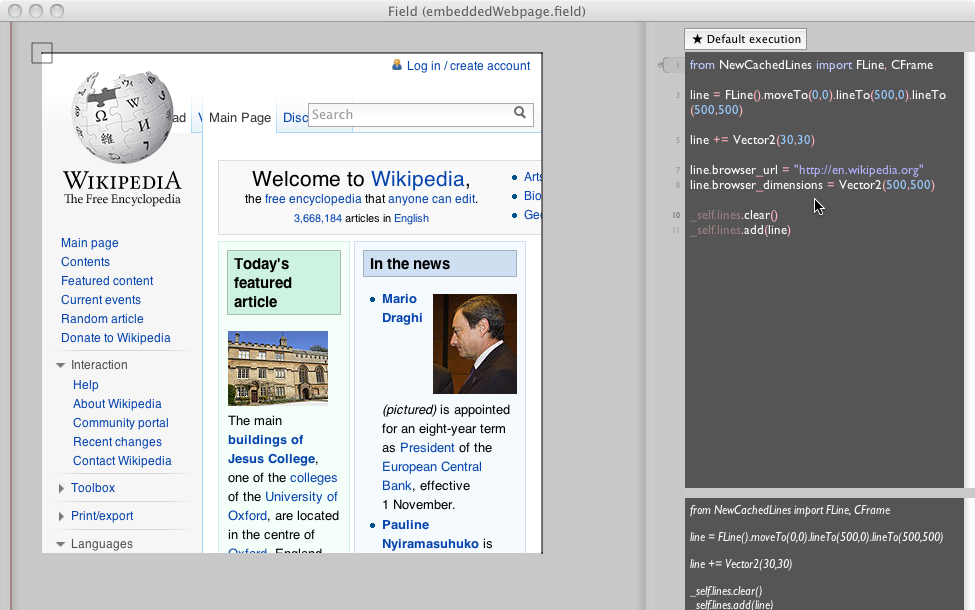
Task: Expand the Toolbox sidebar section
Action: 61,489
